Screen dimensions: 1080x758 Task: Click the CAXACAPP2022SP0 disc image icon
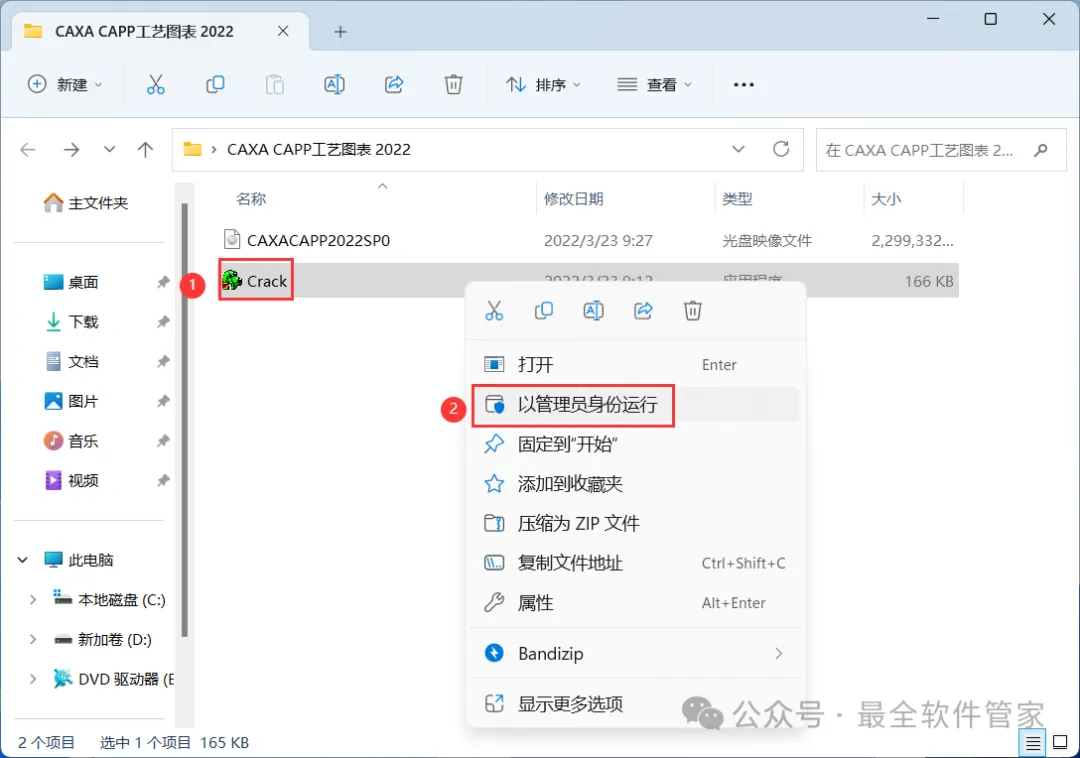pos(232,240)
